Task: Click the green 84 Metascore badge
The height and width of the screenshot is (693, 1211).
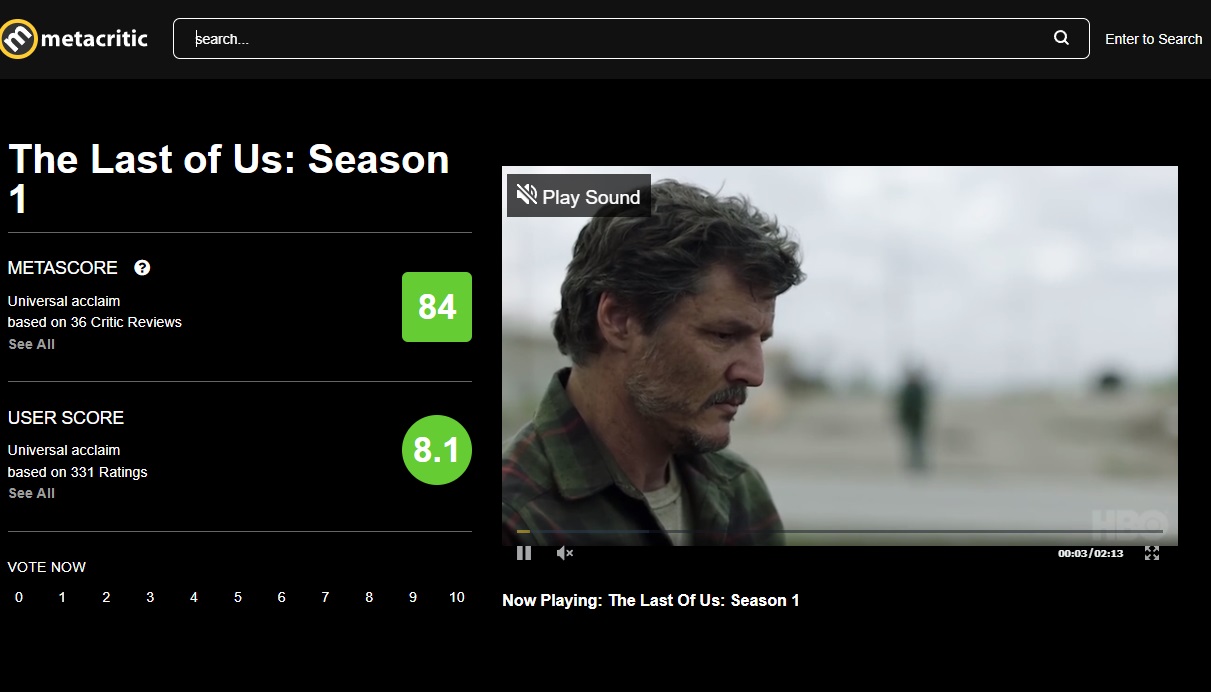Action: point(437,307)
